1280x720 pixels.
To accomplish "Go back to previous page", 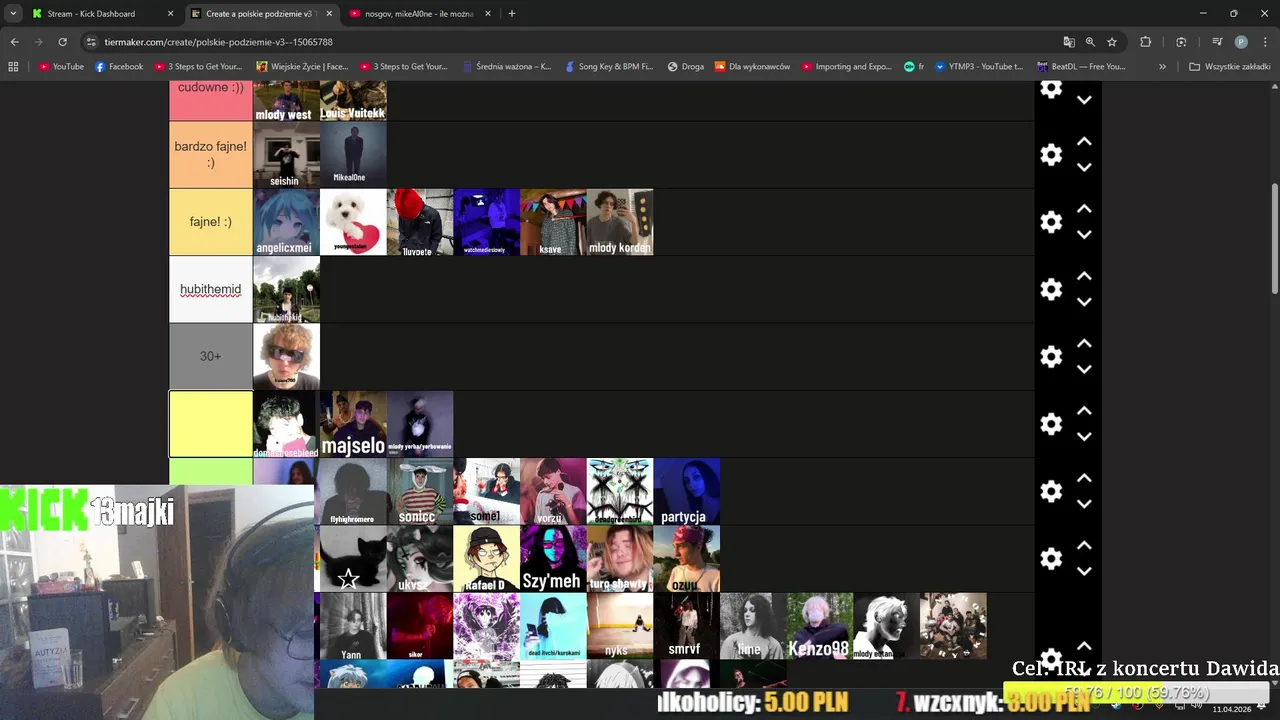I will point(14,42).
